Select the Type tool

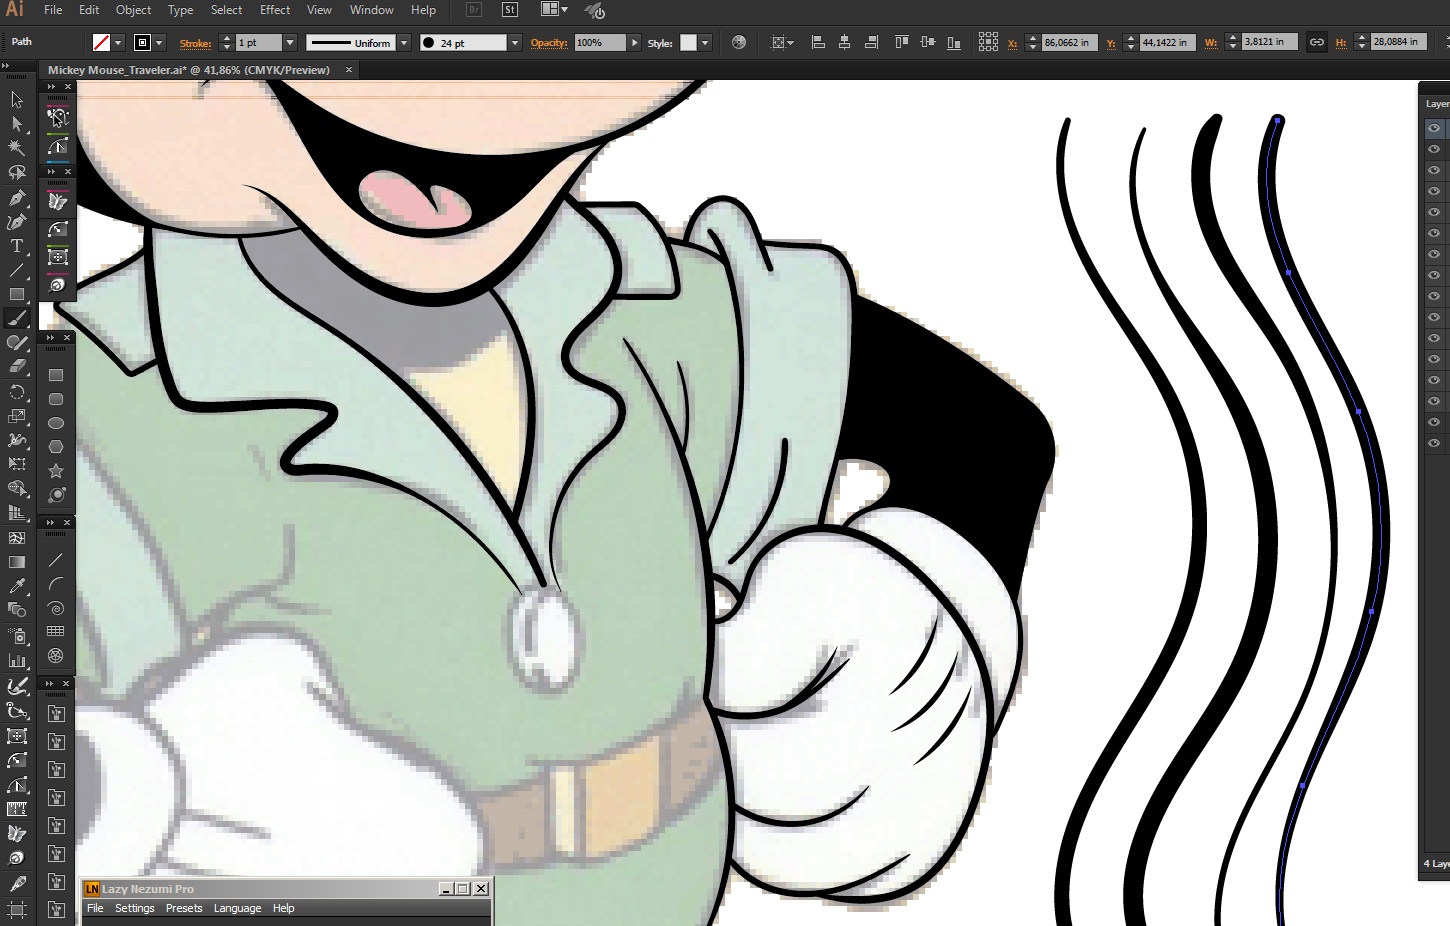pos(17,246)
